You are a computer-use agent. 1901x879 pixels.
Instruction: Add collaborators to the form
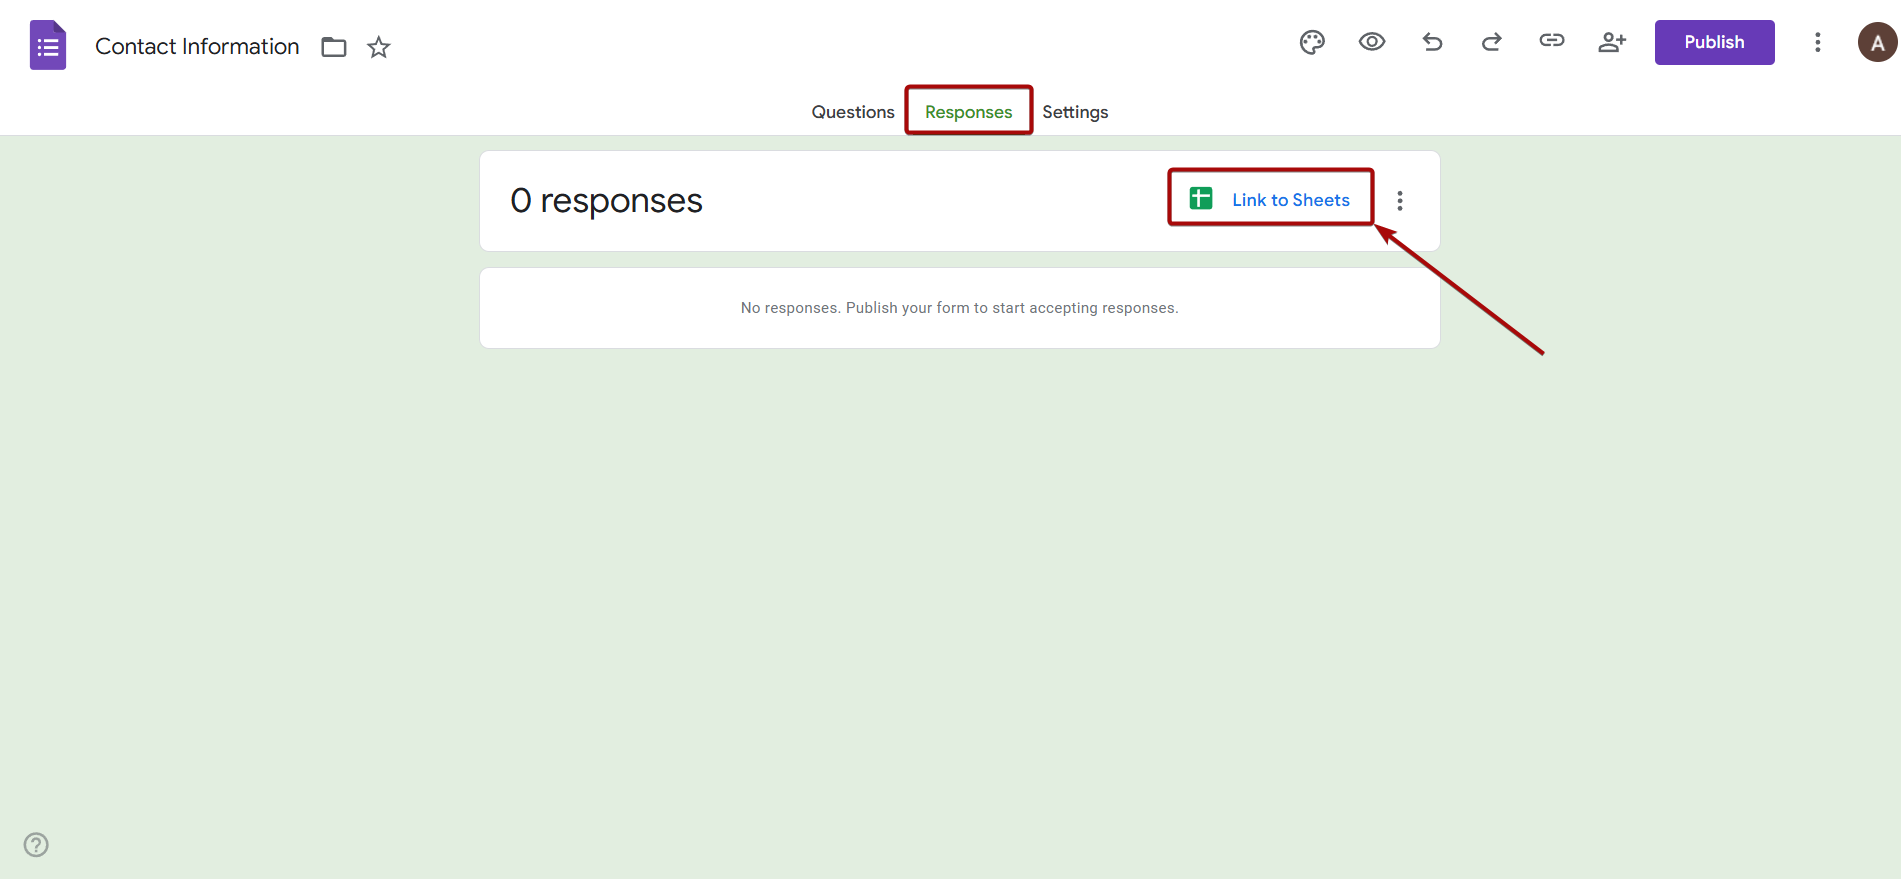coord(1612,42)
